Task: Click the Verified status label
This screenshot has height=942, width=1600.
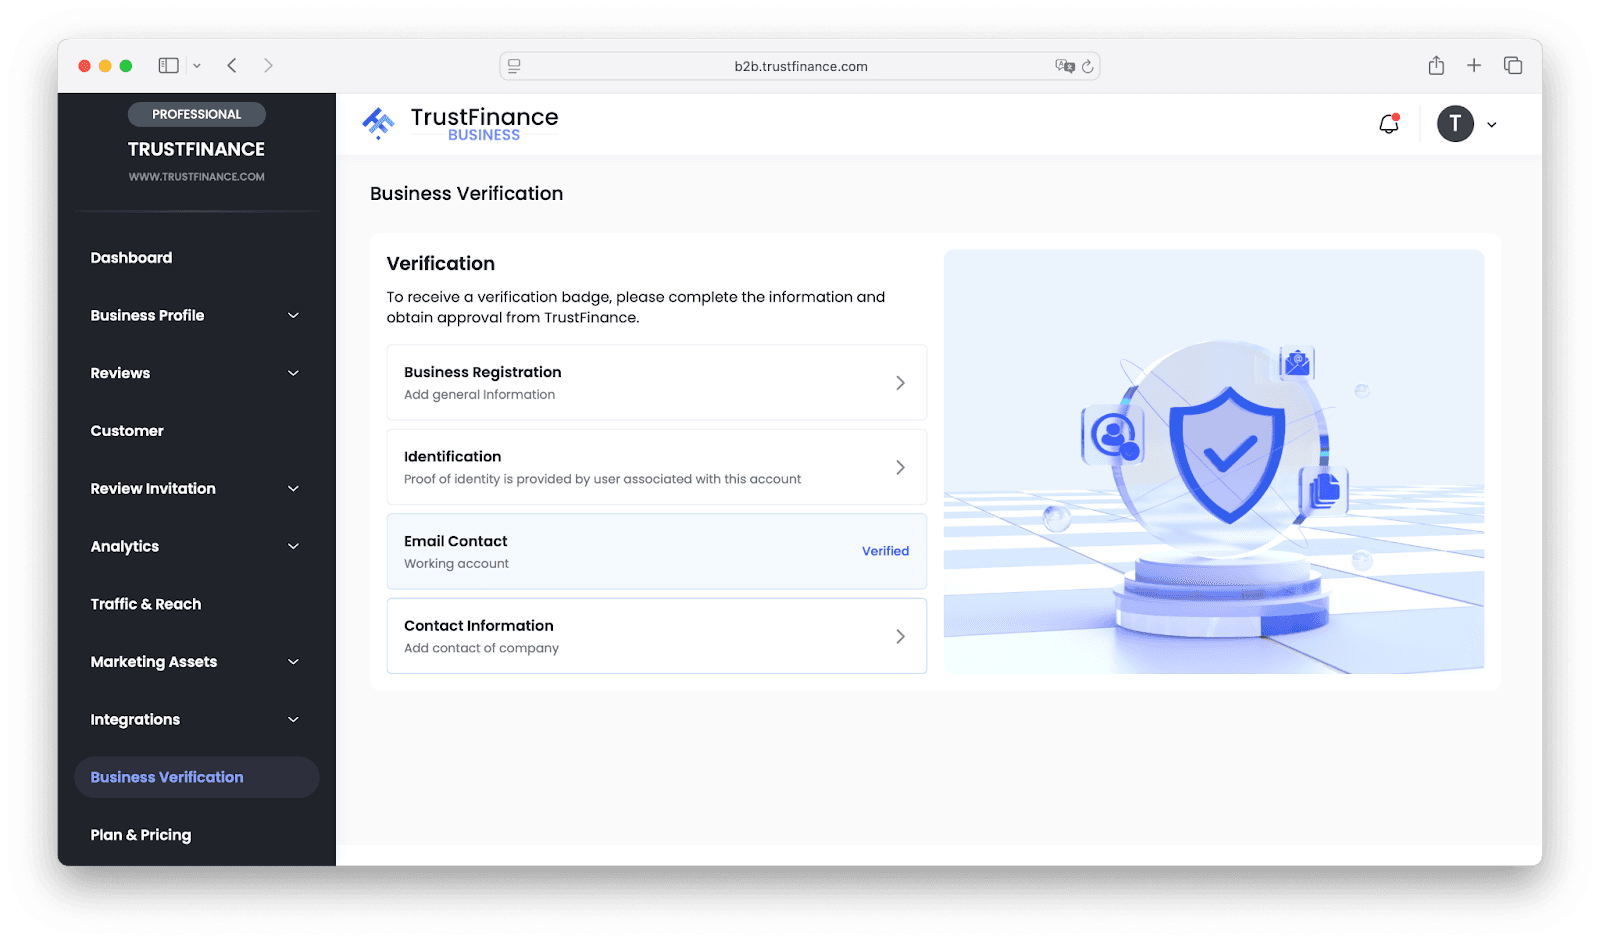Action: [886, 551]
